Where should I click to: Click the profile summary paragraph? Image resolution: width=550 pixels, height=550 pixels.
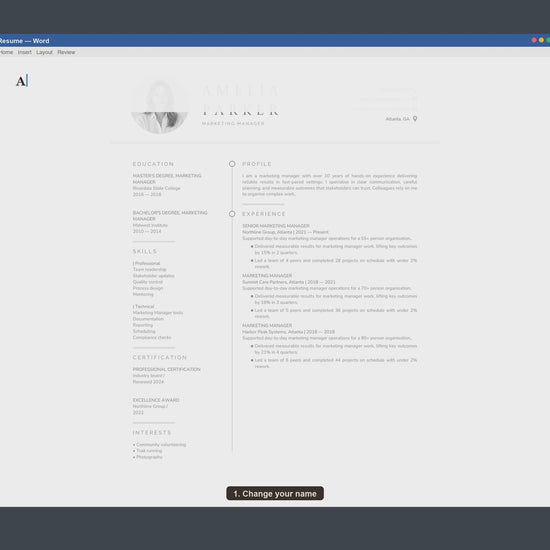click(329, 185)
